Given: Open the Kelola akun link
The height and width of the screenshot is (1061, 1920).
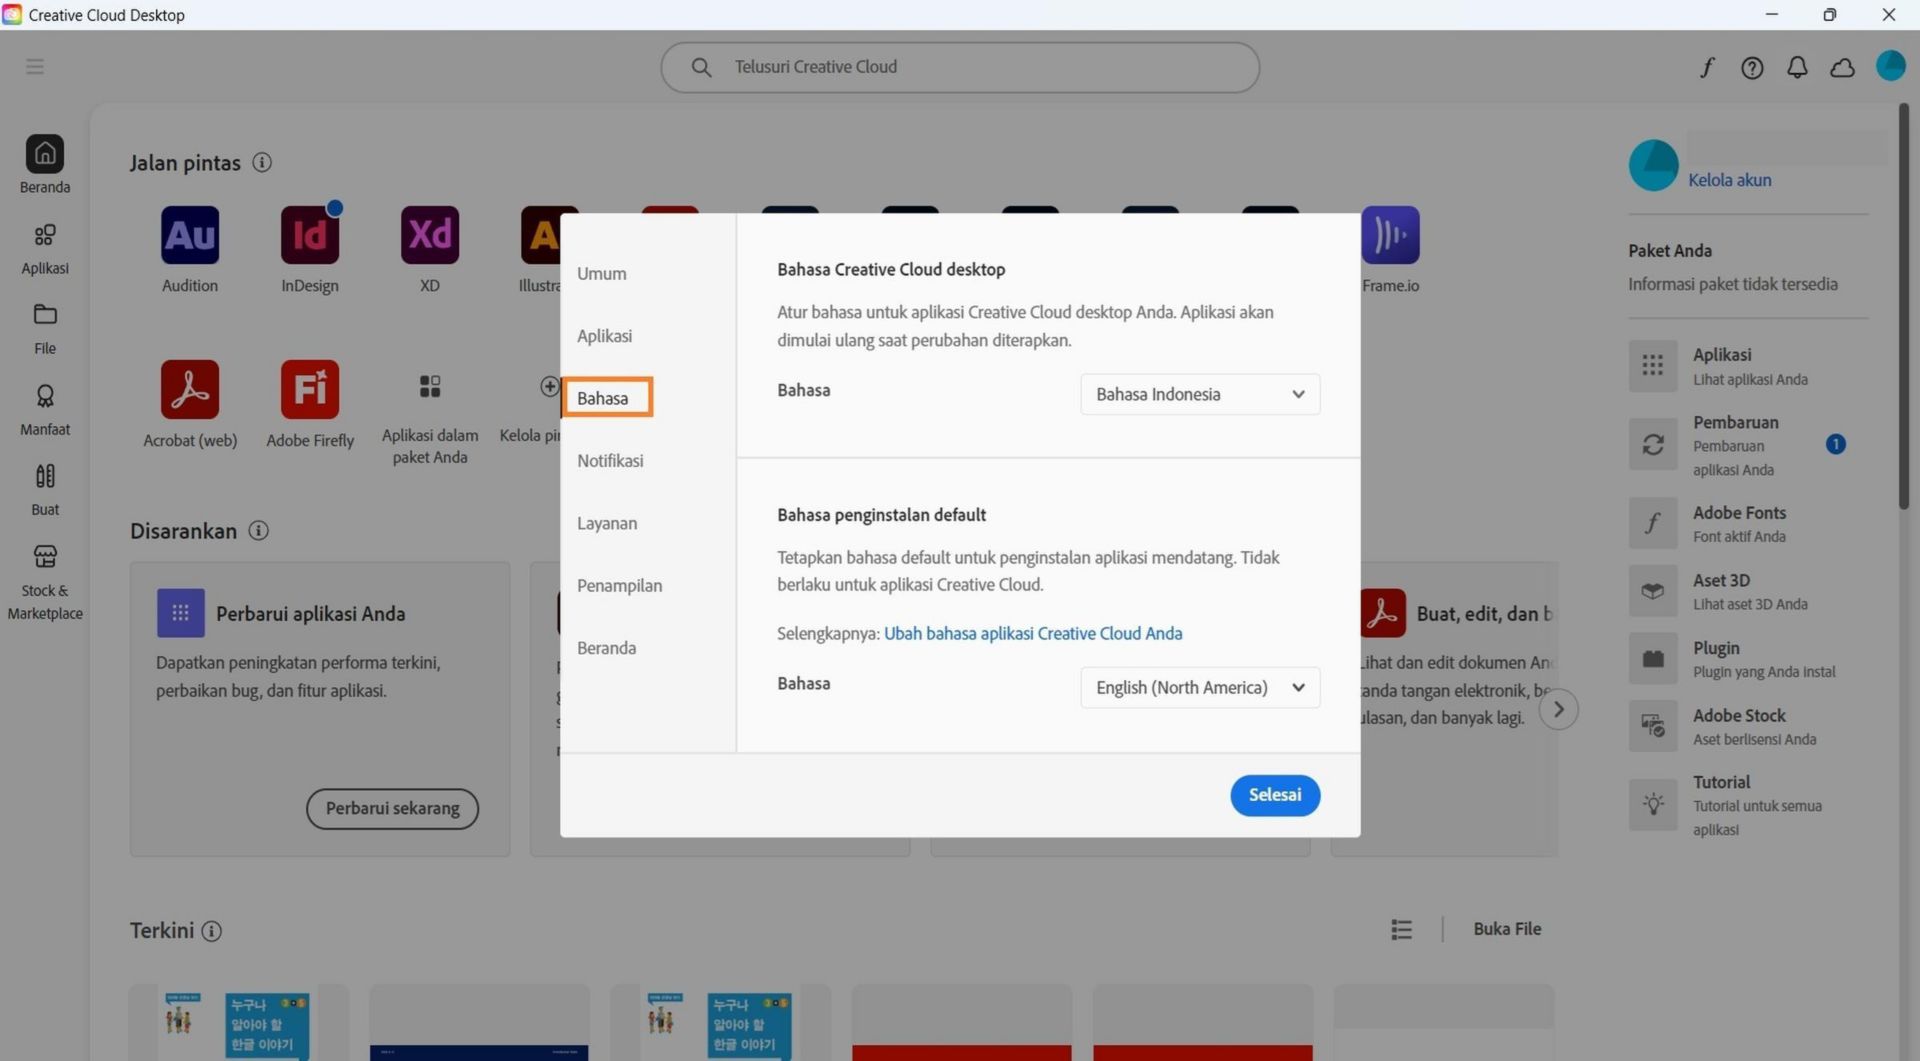Looking at the screenshot, I should click(x=1730, y=180).
